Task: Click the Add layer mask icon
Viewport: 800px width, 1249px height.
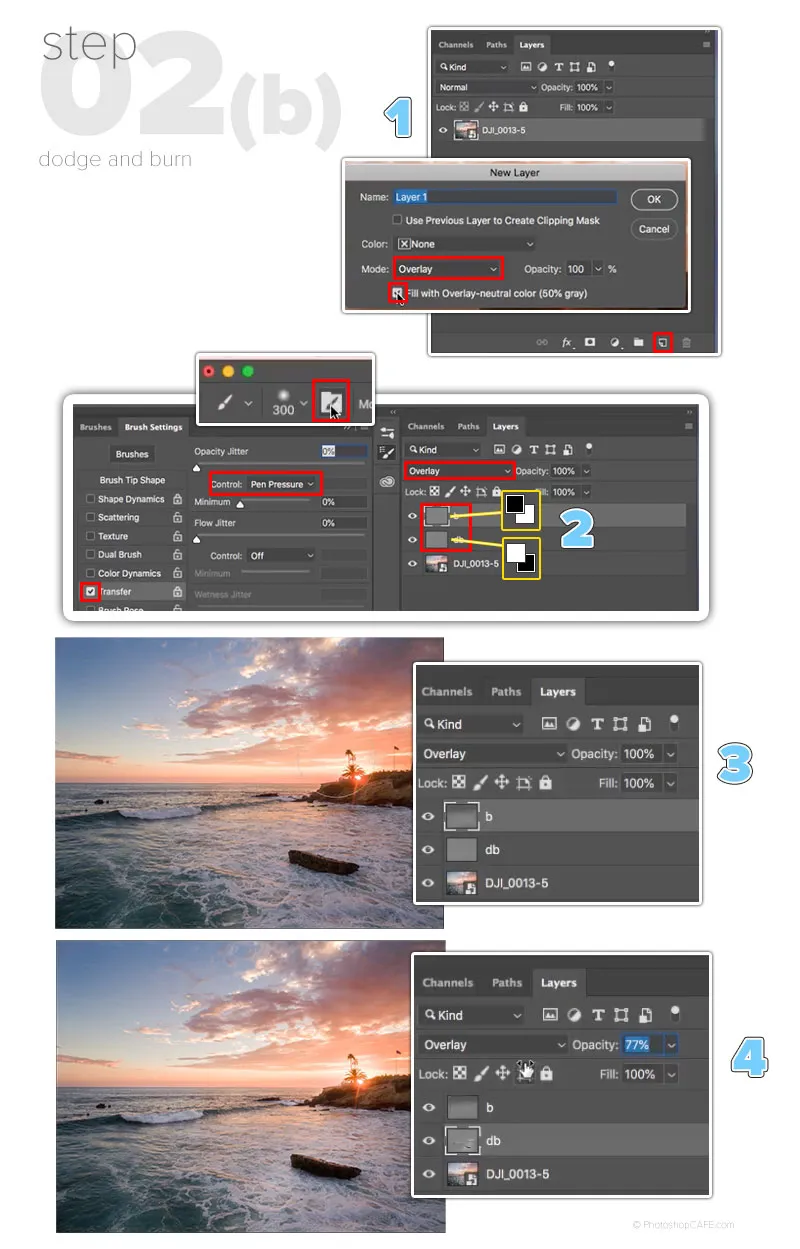Action: coord(590,342)
